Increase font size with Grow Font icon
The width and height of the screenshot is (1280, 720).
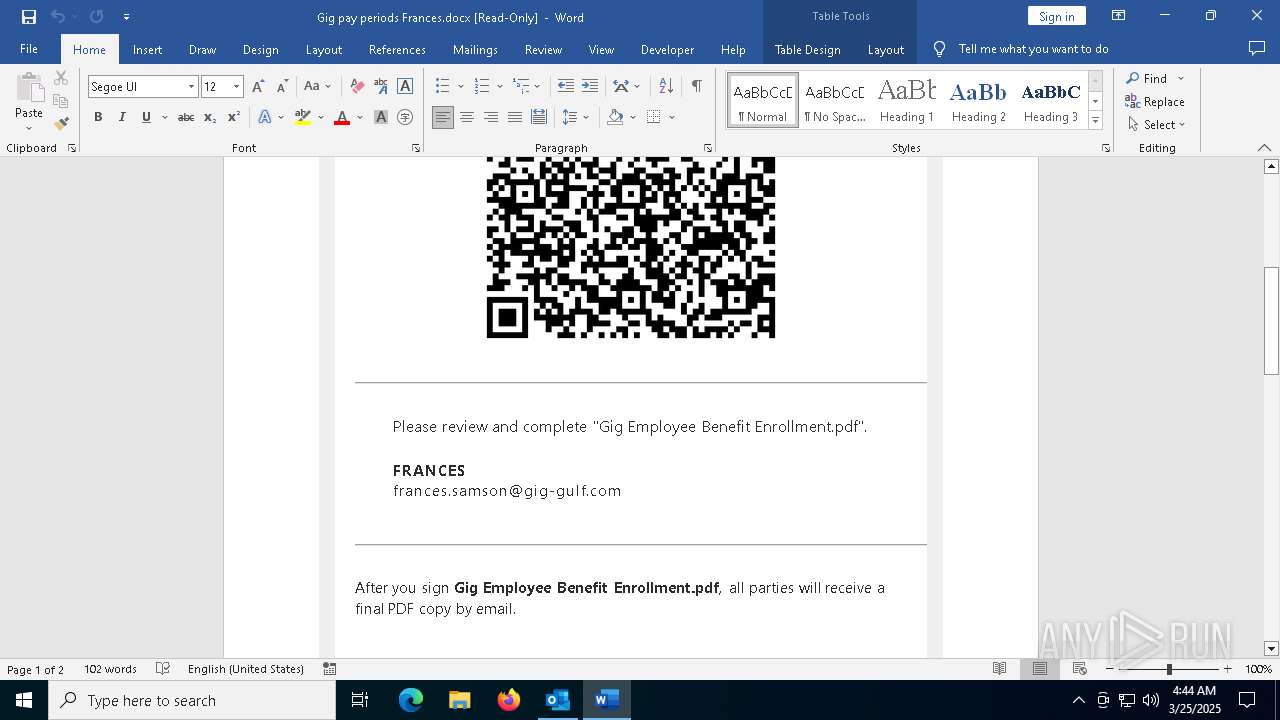click(258, 87)
